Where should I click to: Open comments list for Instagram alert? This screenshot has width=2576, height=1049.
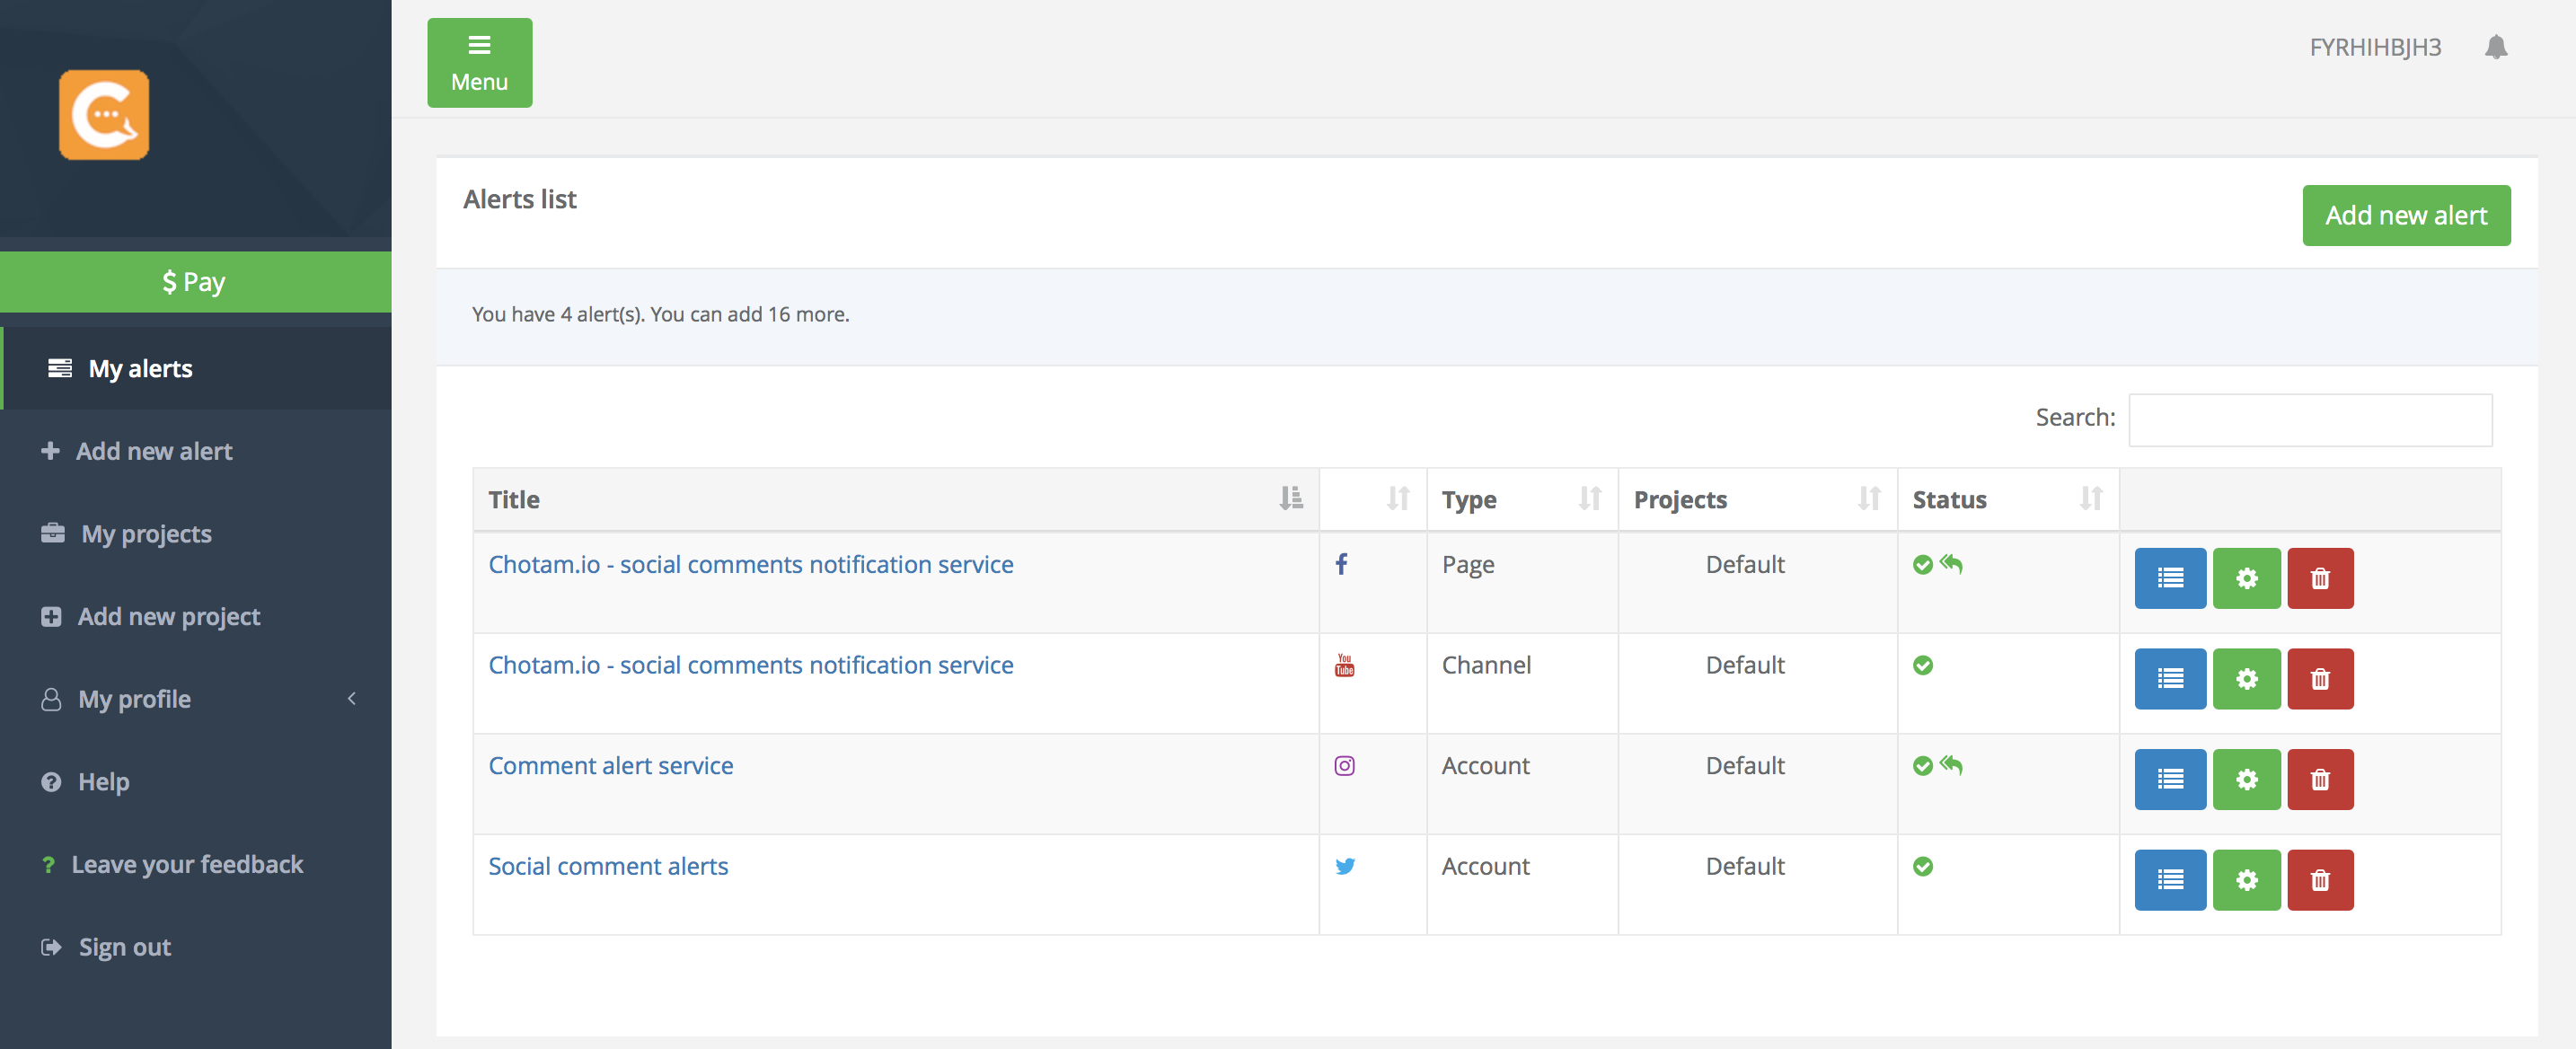point(2169,779)
